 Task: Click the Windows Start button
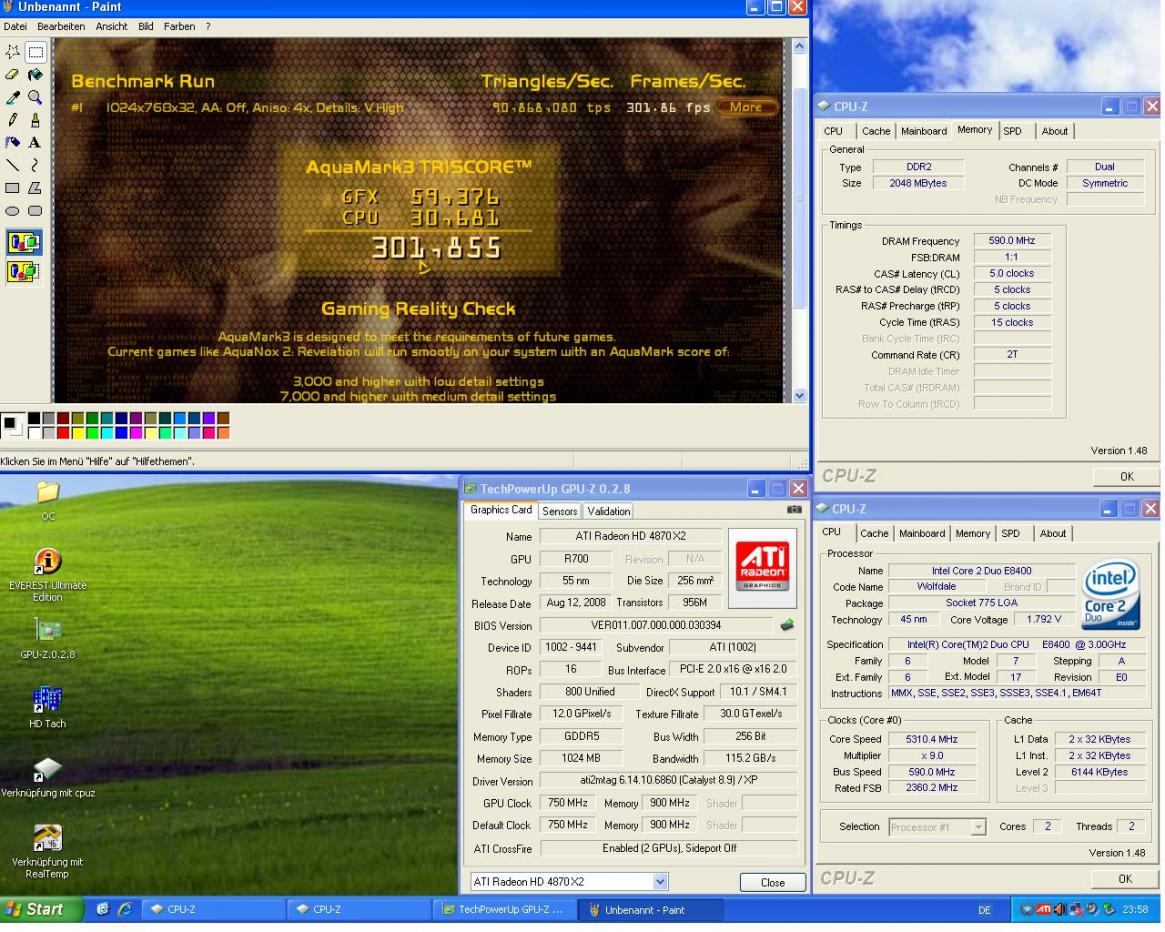tap(41, 909)
